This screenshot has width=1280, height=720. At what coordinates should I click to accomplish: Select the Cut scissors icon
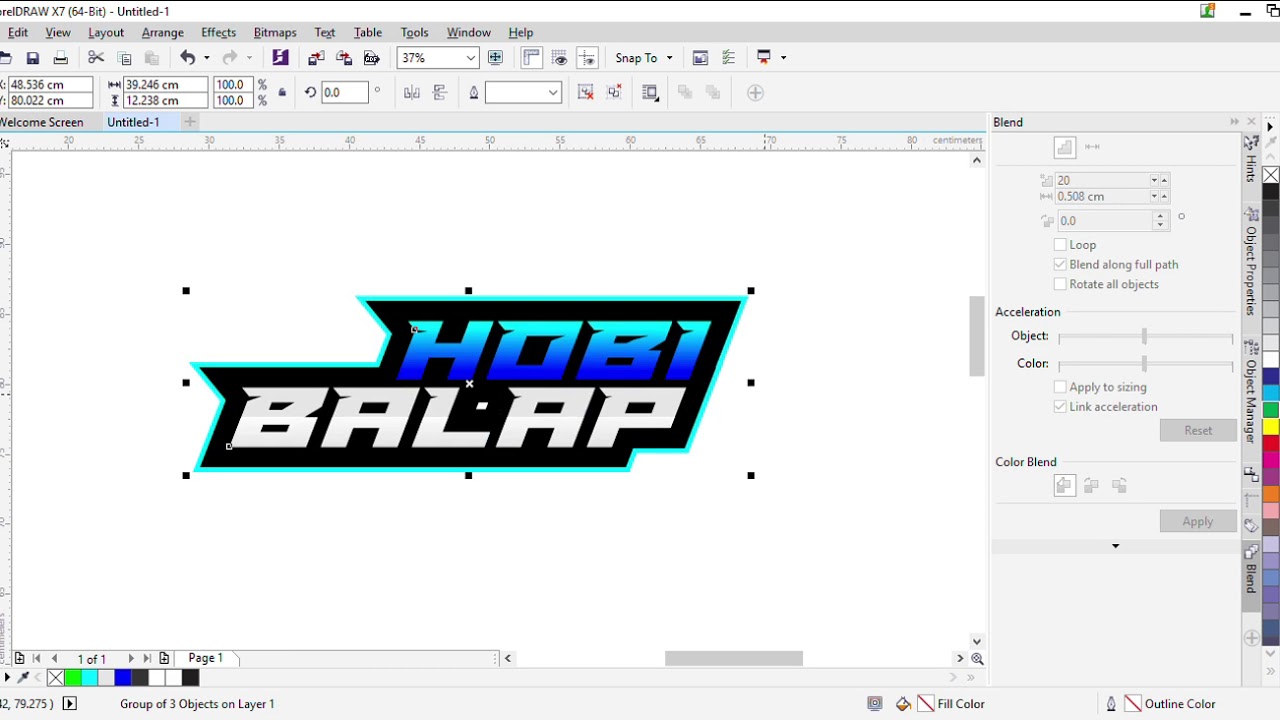[96, 58]
